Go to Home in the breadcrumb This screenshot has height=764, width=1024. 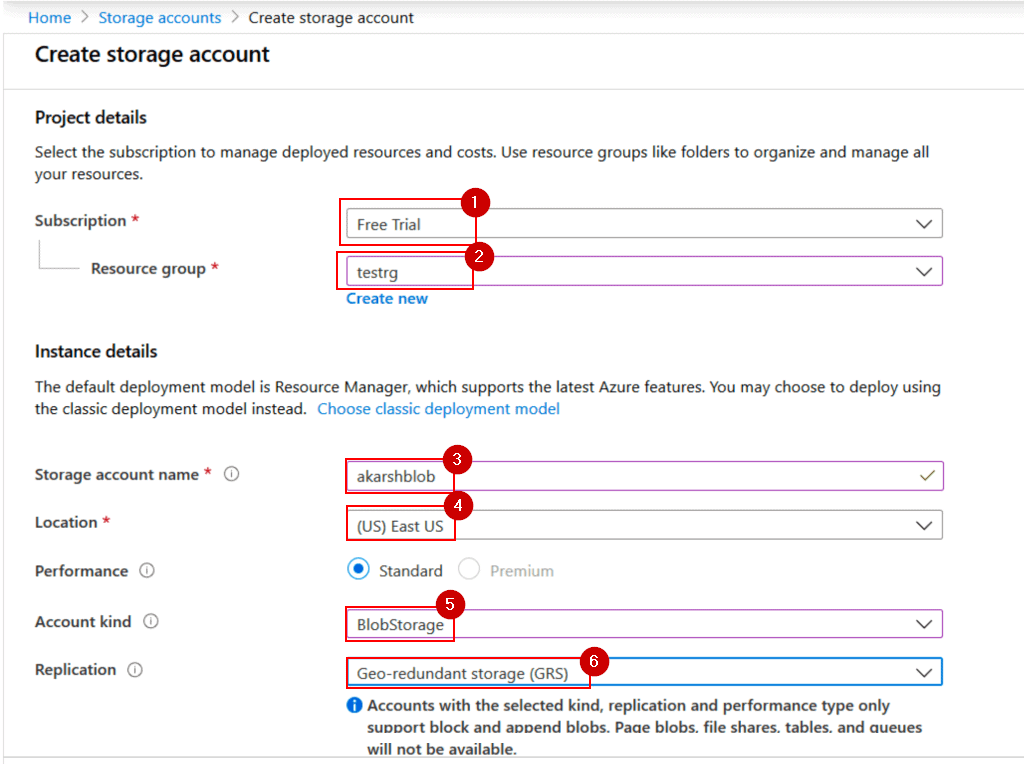(x=49, y=18)
